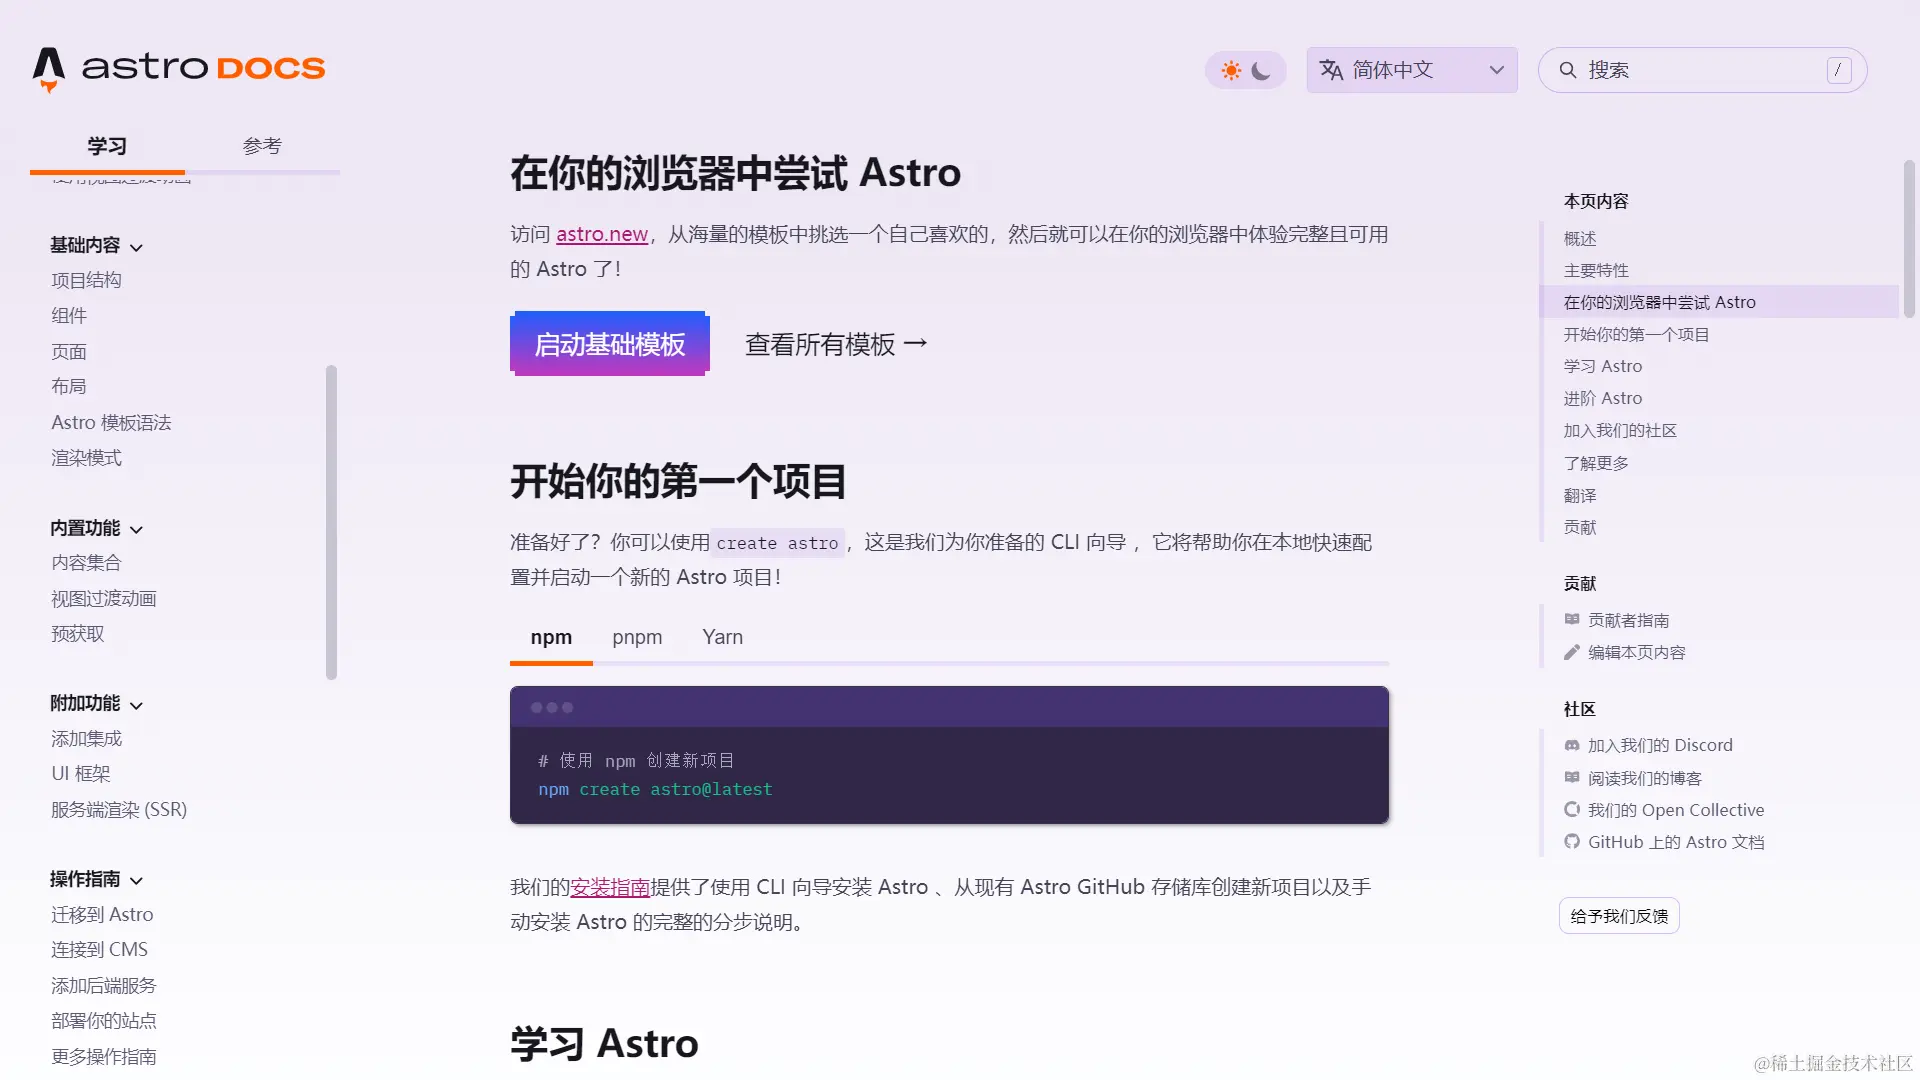Open the 简体中文 language dropdown

[x=1412, y=70]
